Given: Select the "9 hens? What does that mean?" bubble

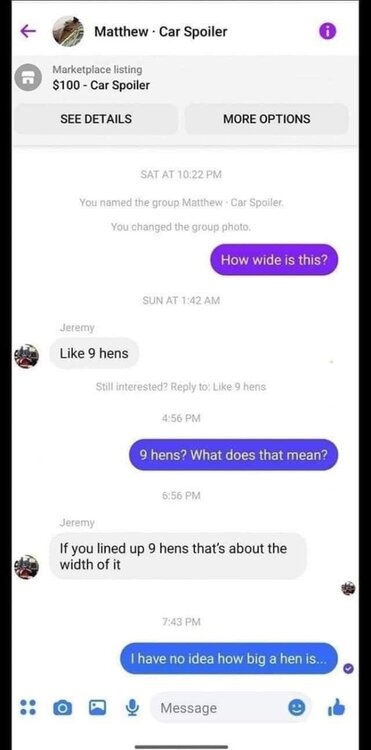Looking at the screenshot, I should coord(234,454).
